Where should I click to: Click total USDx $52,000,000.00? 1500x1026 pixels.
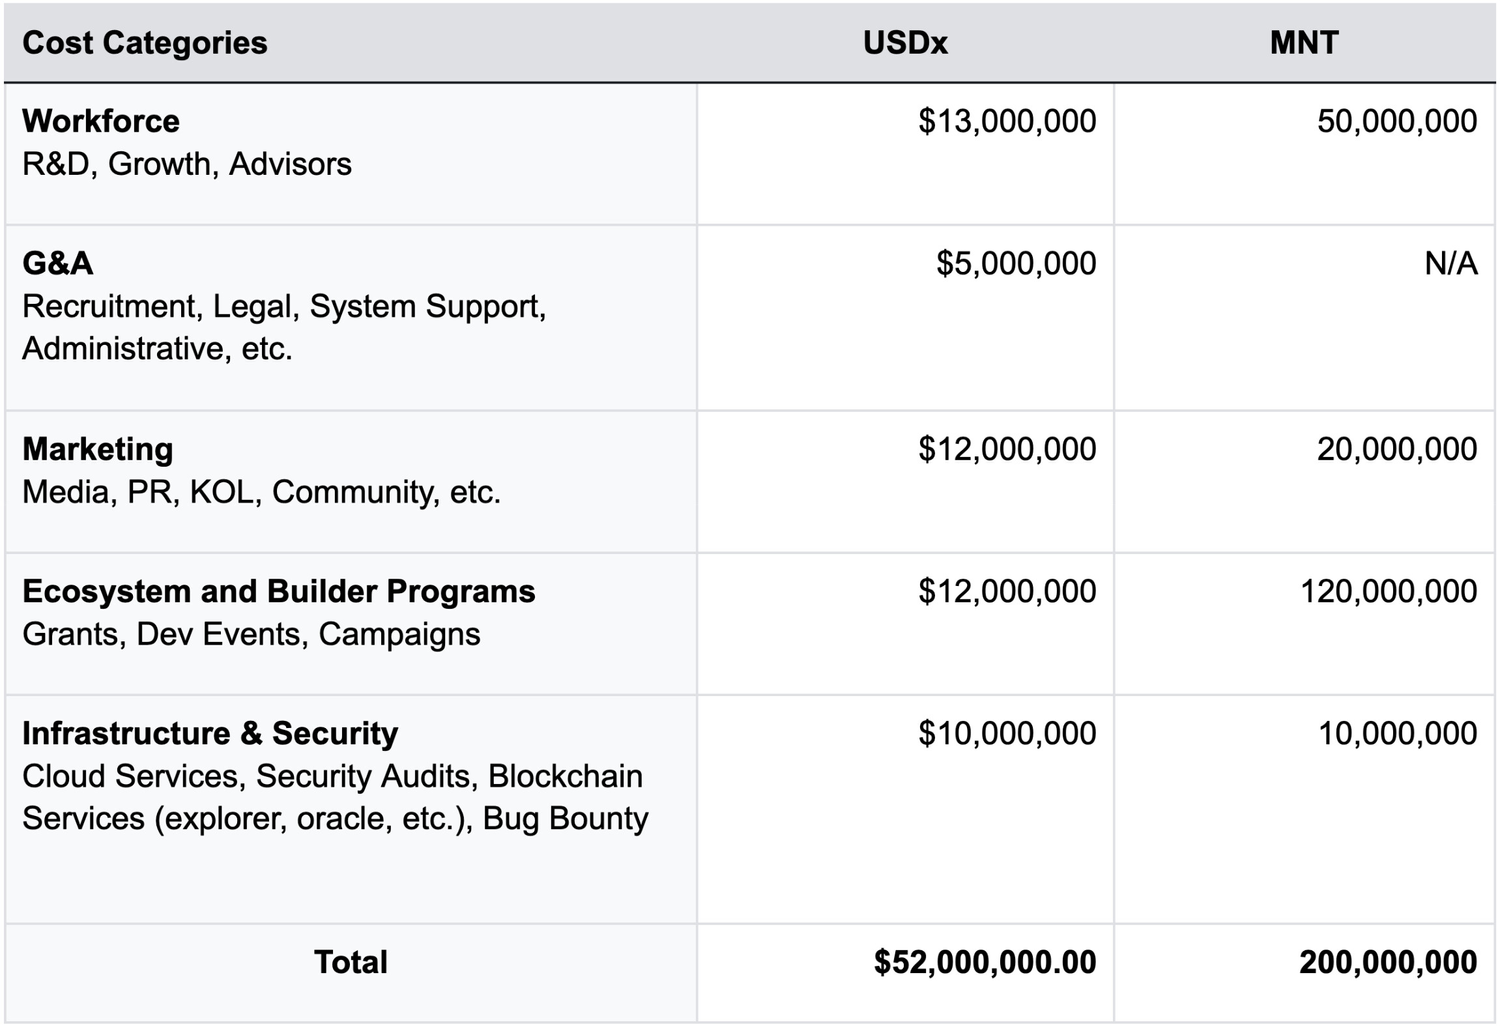point(985,962)
